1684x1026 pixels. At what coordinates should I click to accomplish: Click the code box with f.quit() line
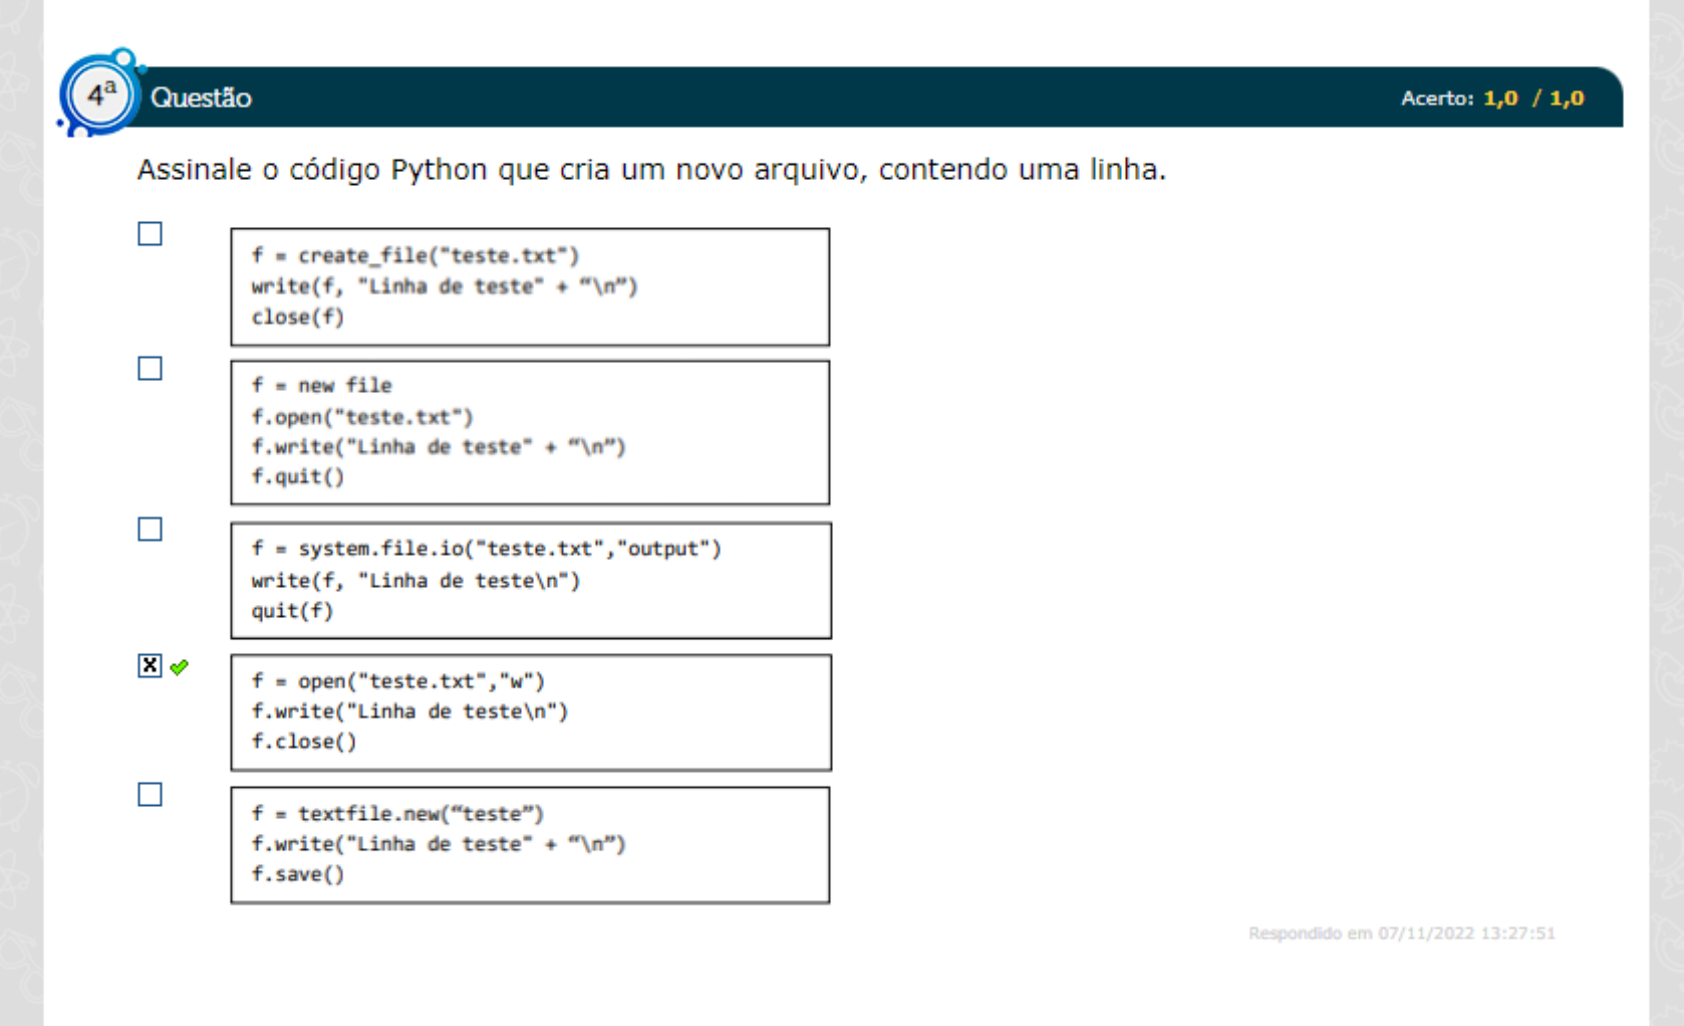point(530,431)
